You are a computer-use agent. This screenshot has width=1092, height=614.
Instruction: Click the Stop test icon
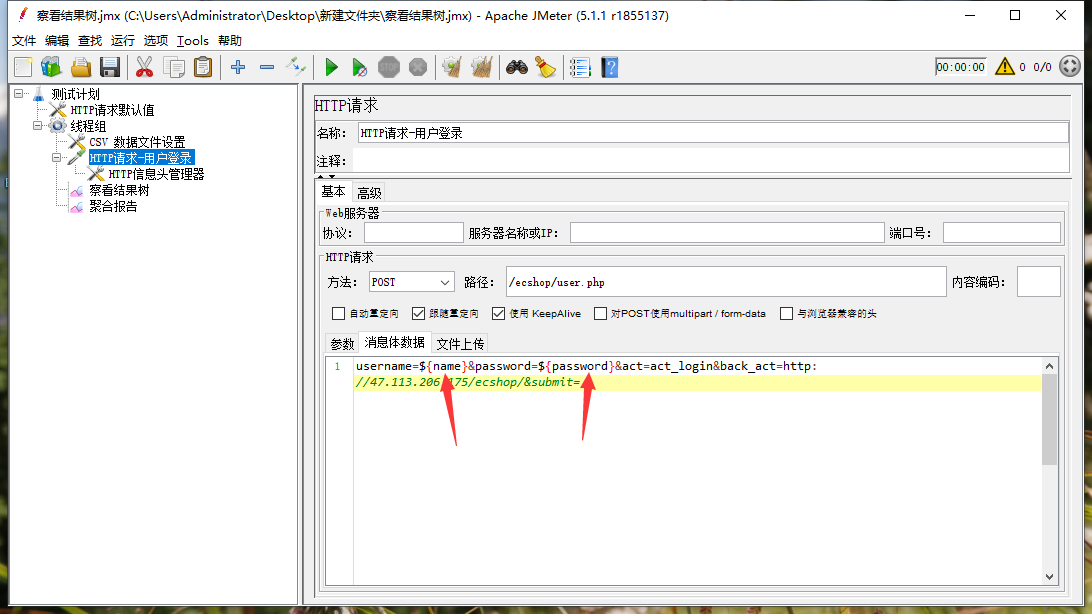[389, 68]
